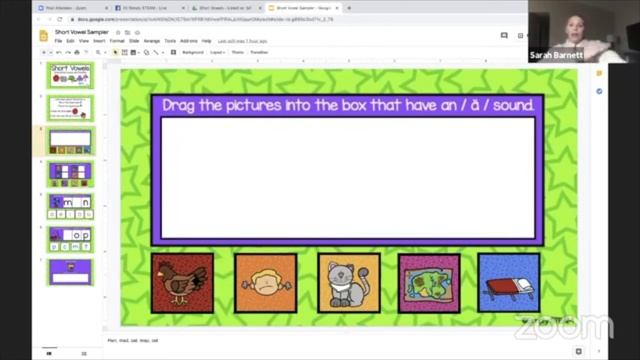
Task: Select the line tool icon
Action: pos(156,52)
